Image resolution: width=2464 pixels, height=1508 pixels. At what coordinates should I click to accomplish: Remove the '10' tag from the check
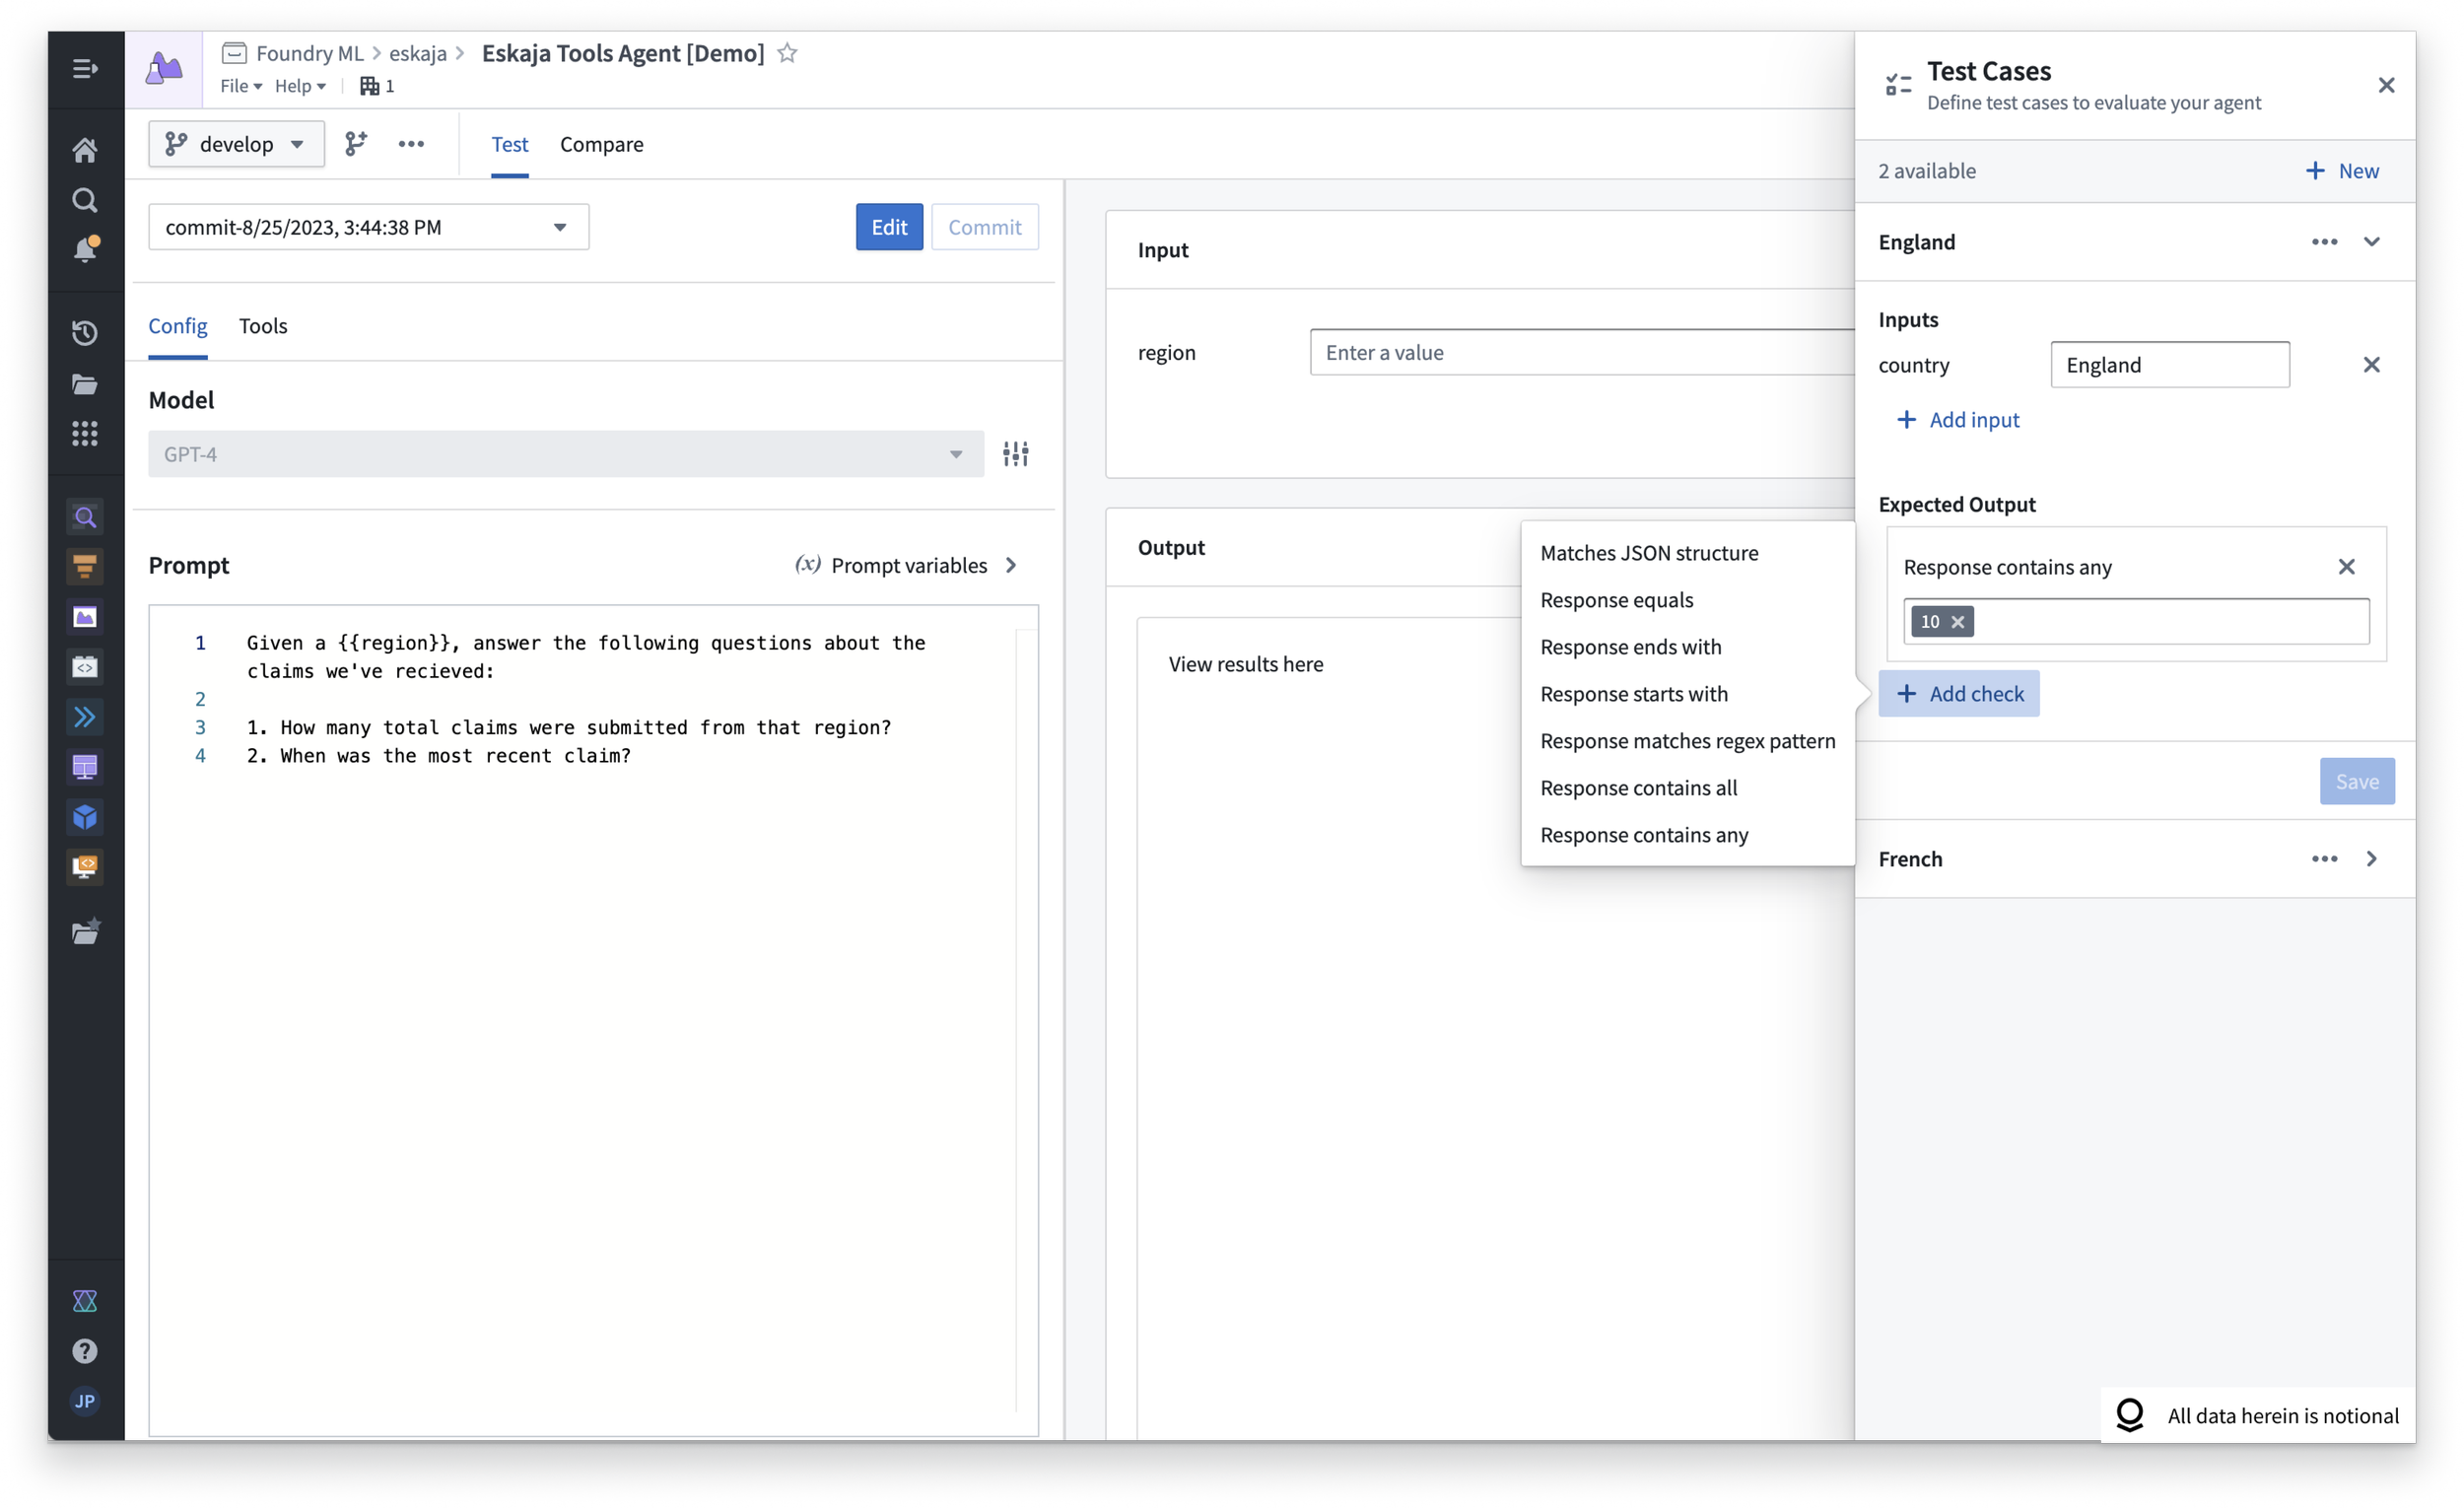click(x=1957, y=622)
